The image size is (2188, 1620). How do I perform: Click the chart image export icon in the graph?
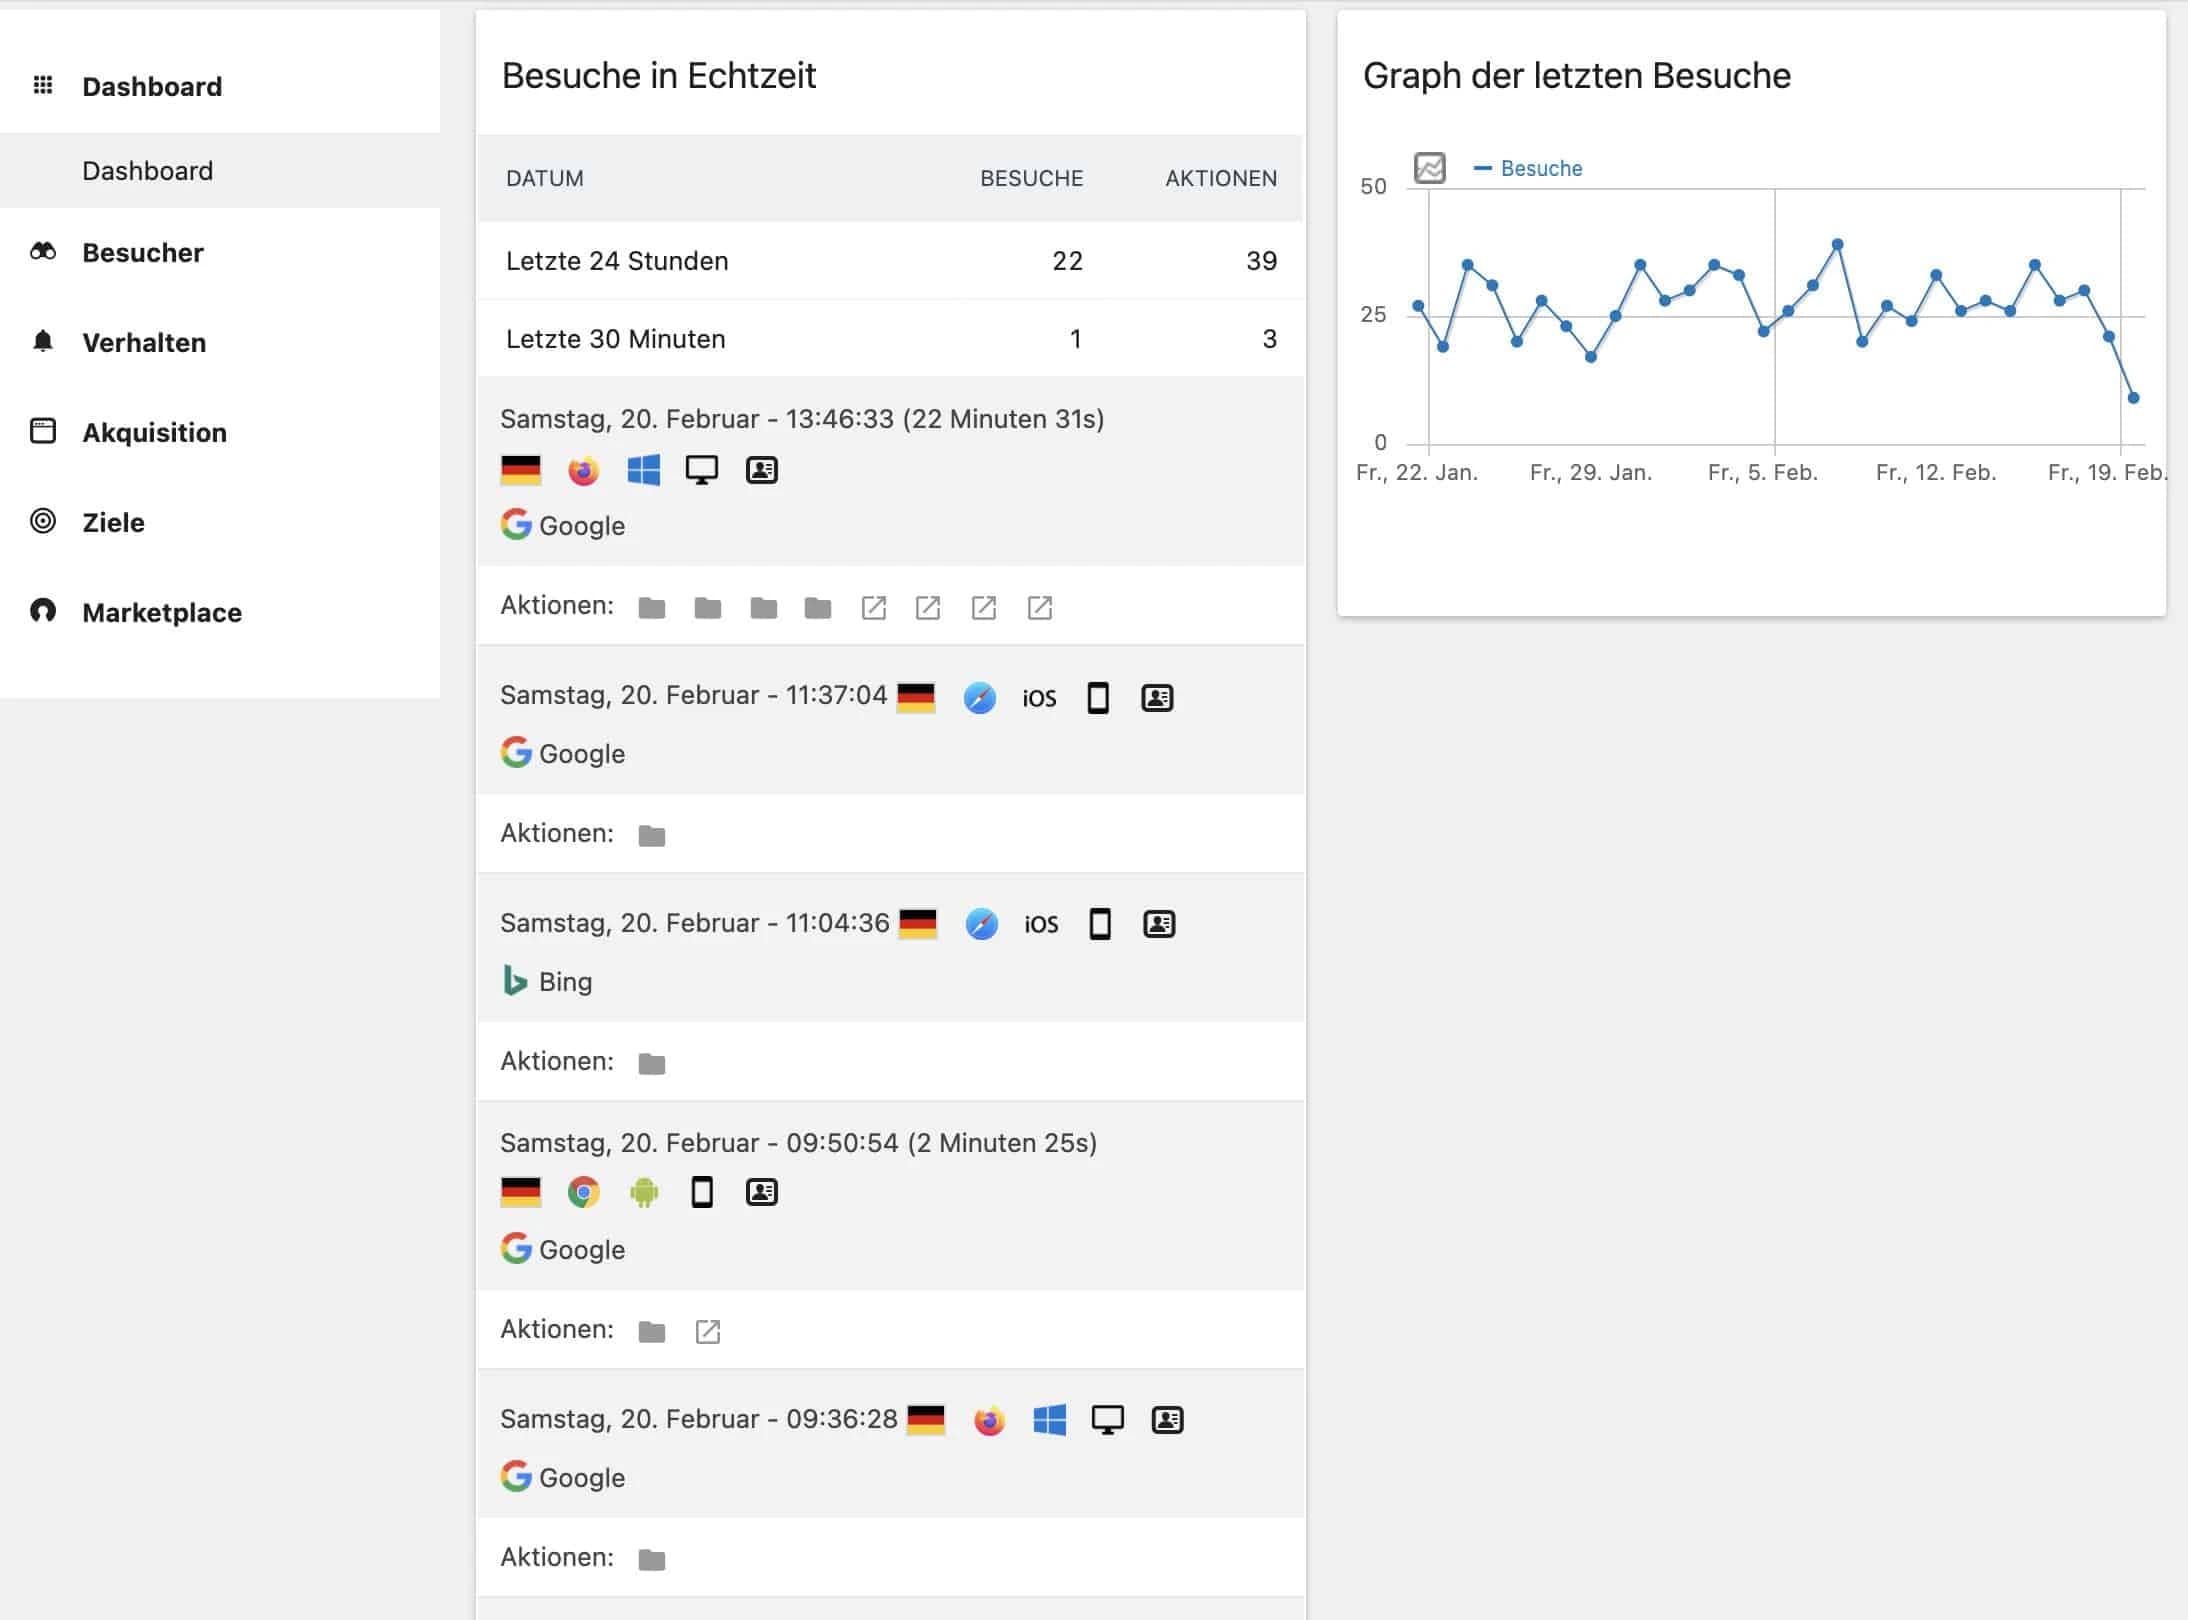1430,168
